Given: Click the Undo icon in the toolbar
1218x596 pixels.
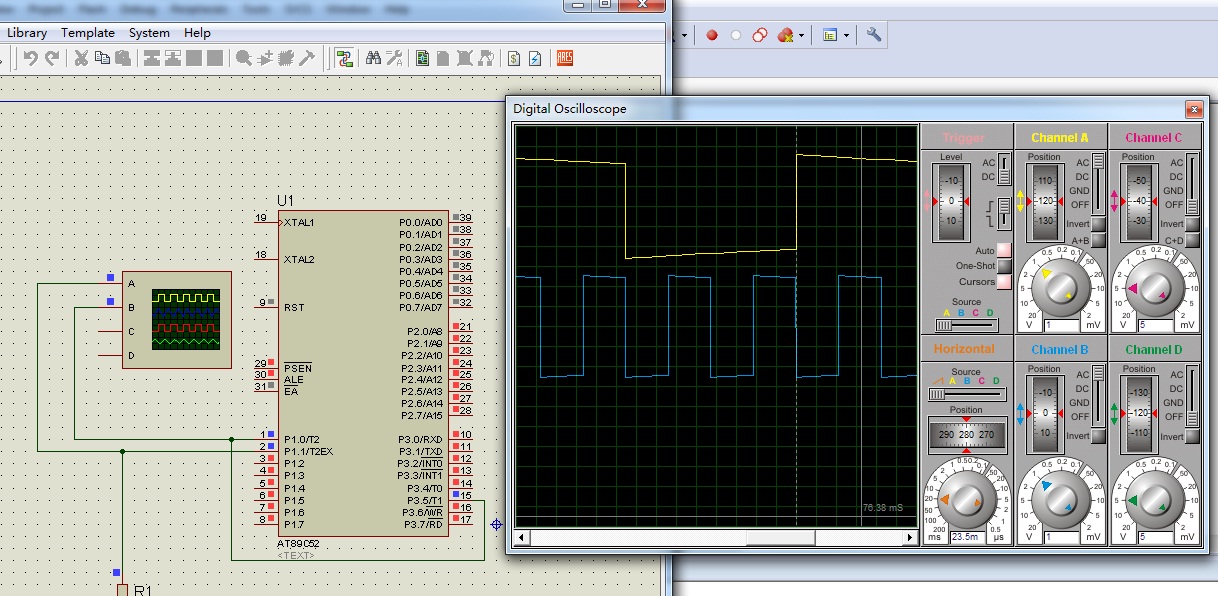Looking at the screenshot, I should click(31, 59).
